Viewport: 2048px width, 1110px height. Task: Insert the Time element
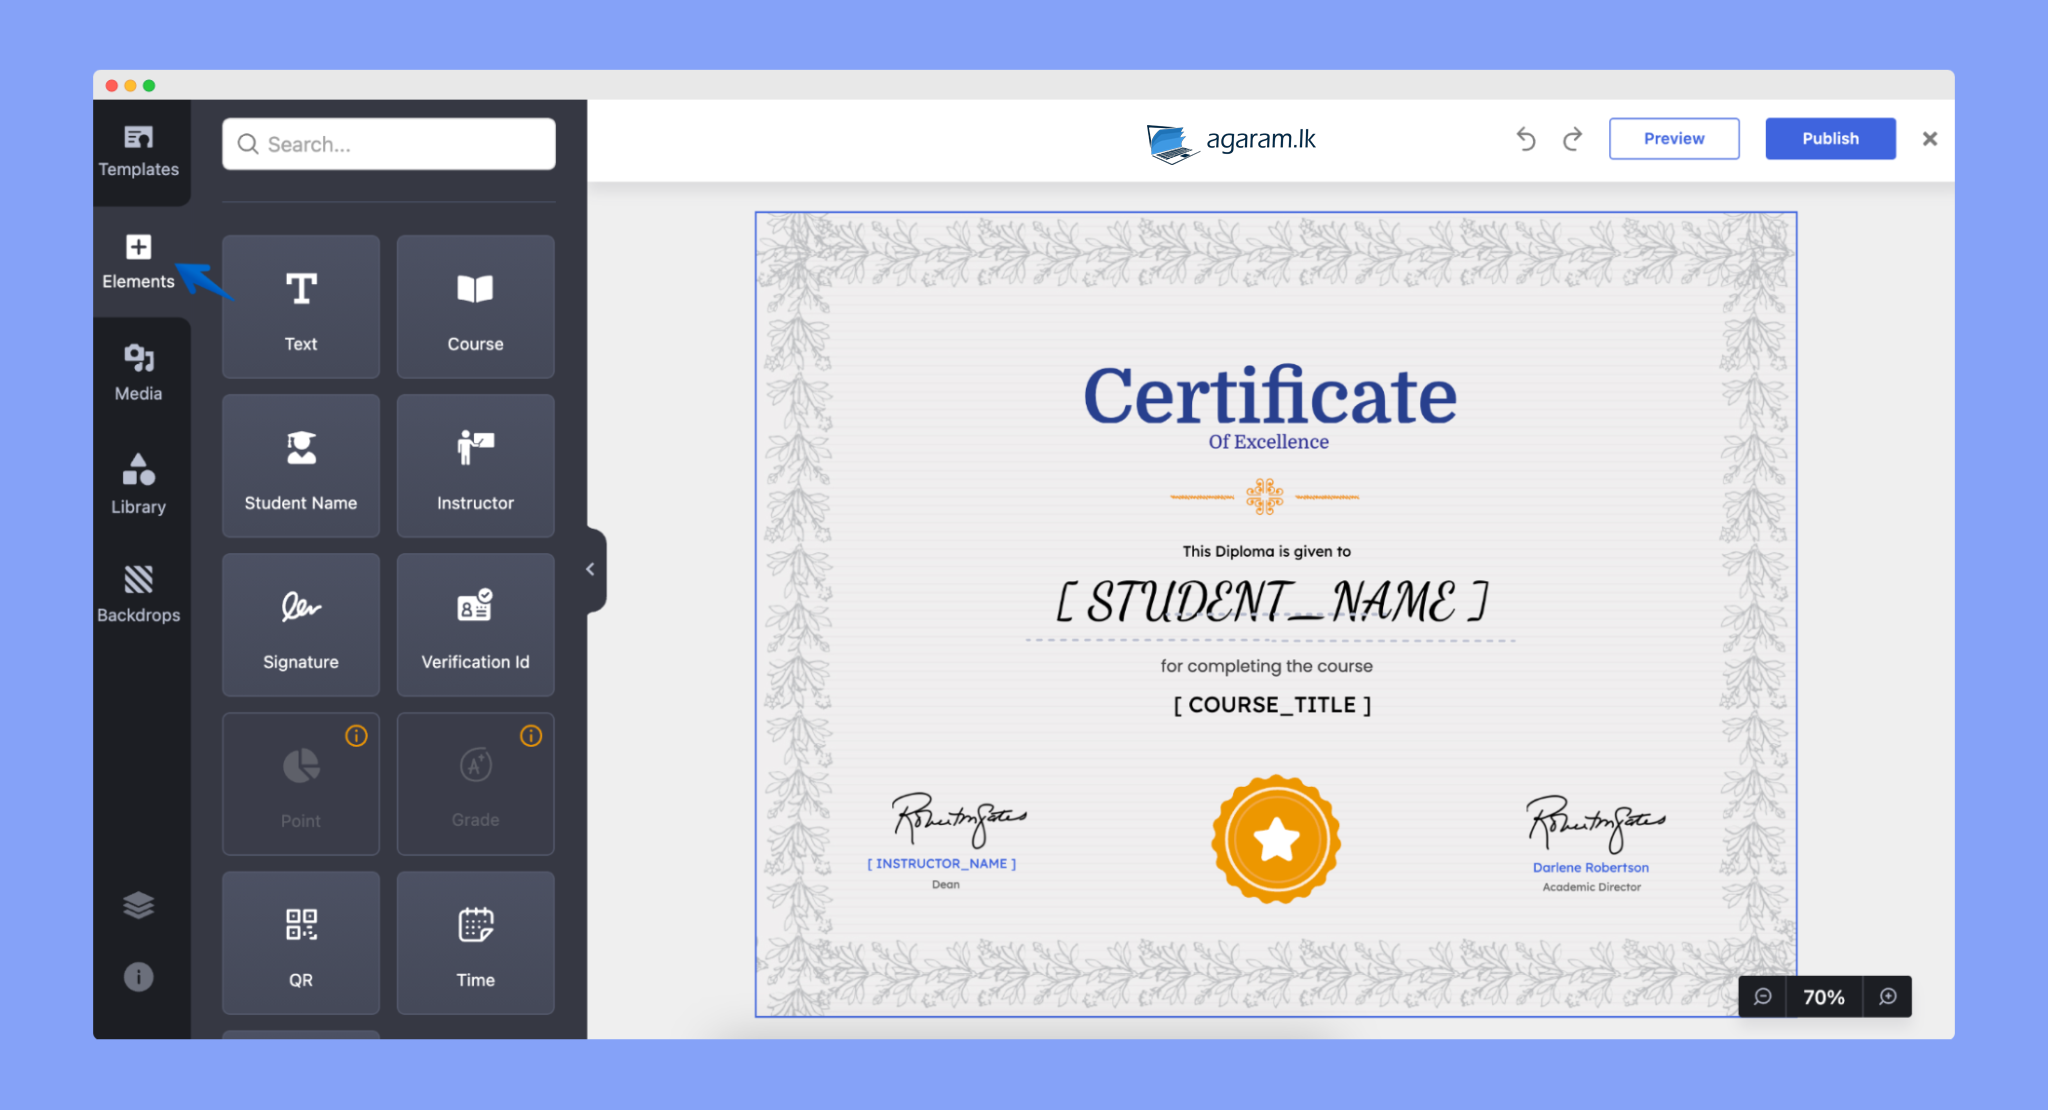475,943
